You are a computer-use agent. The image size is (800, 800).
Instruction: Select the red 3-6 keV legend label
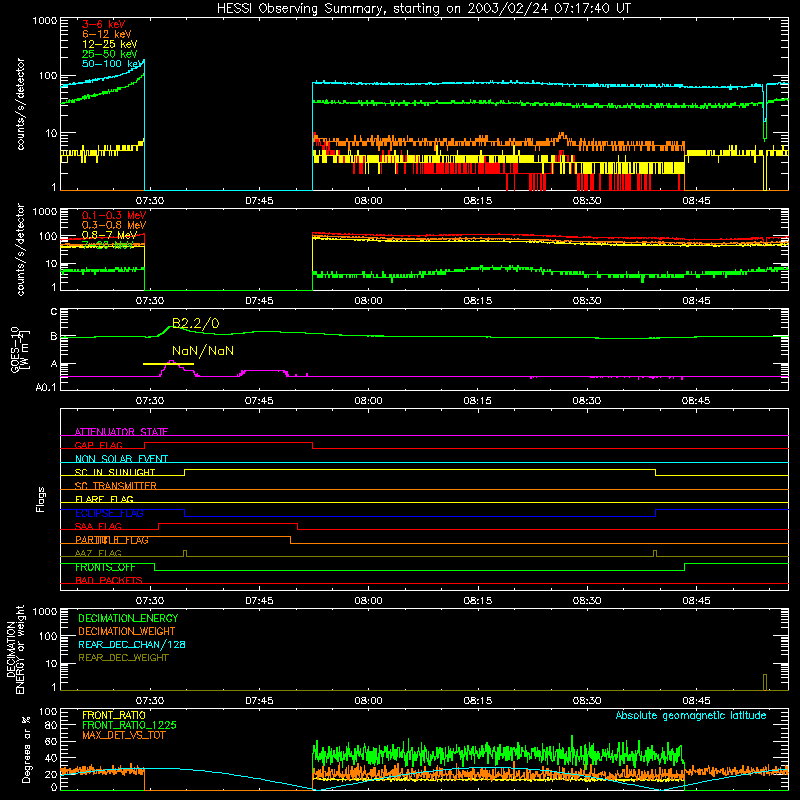point(104,24)
